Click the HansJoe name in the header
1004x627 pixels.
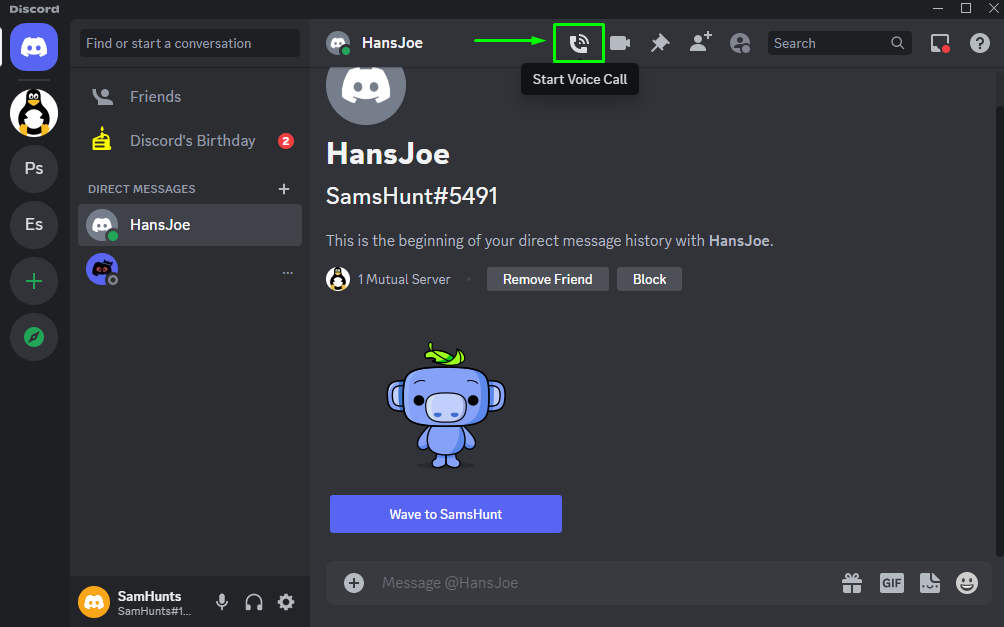[393, 43]
